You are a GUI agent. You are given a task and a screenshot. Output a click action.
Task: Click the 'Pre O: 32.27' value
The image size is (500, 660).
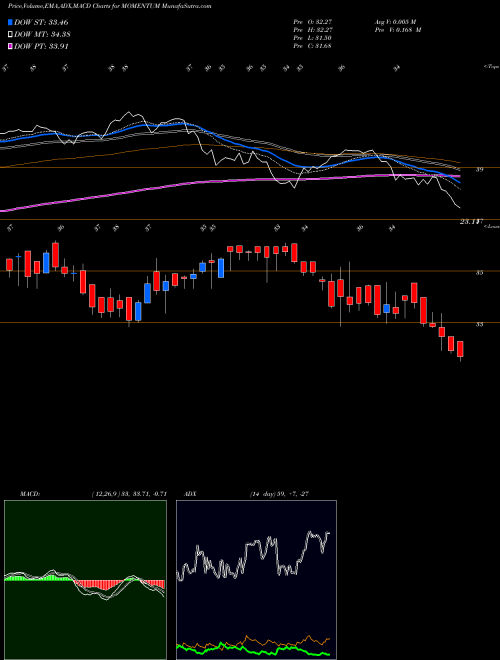coord(313,21)
